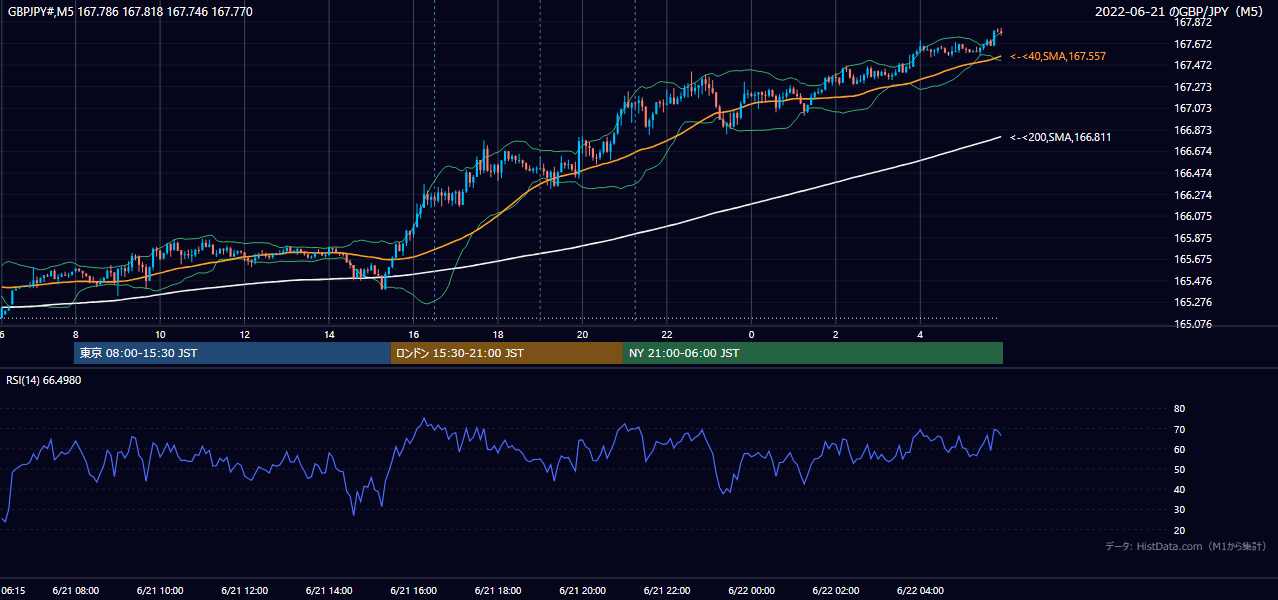This screenshot has width=1278, height=600.
Task: Click price axis value 166.075
Action: click(x=1192, y=216)
